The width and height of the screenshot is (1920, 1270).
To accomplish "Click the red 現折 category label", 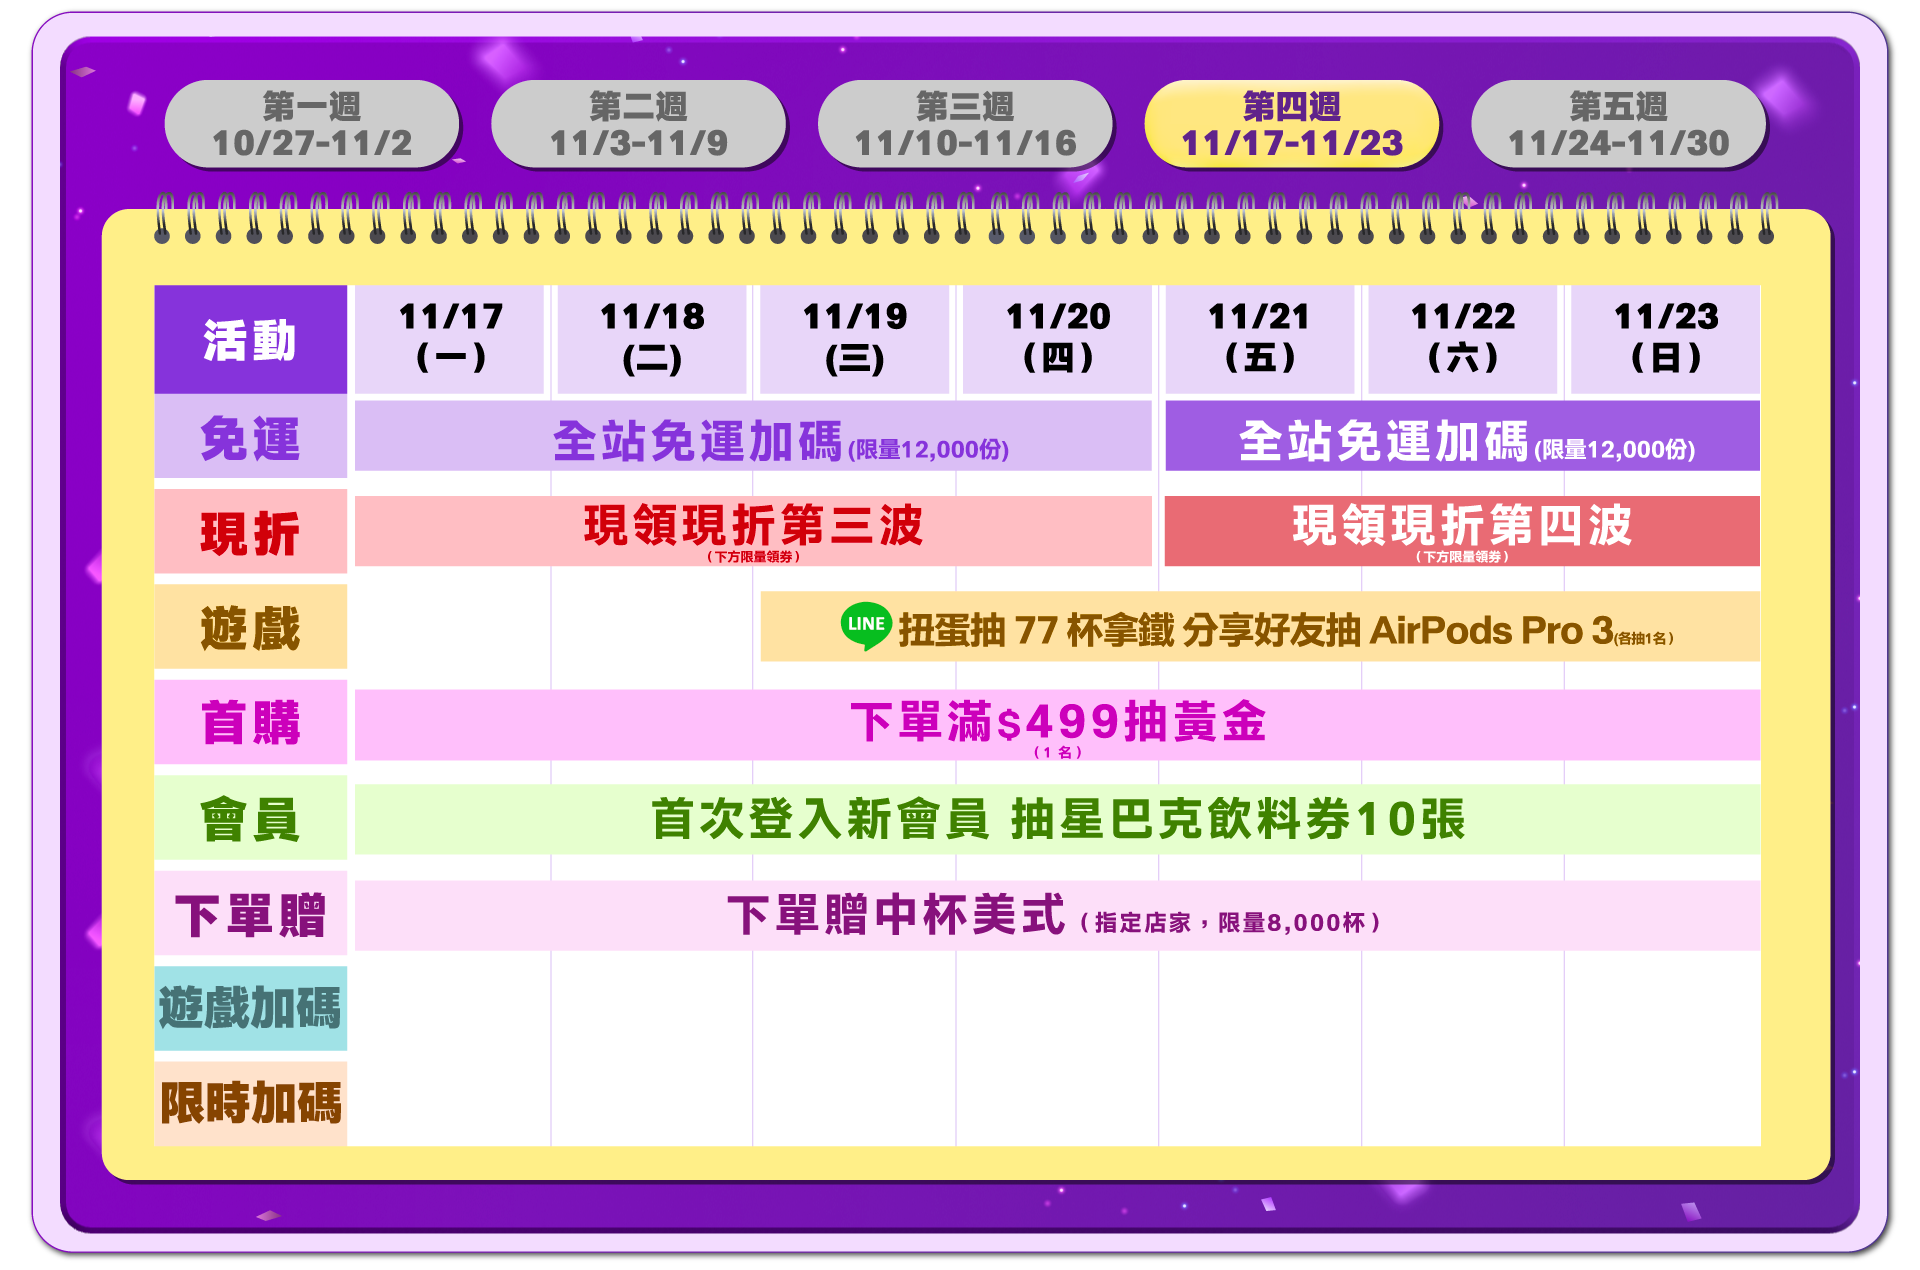I will click(250, 532).
